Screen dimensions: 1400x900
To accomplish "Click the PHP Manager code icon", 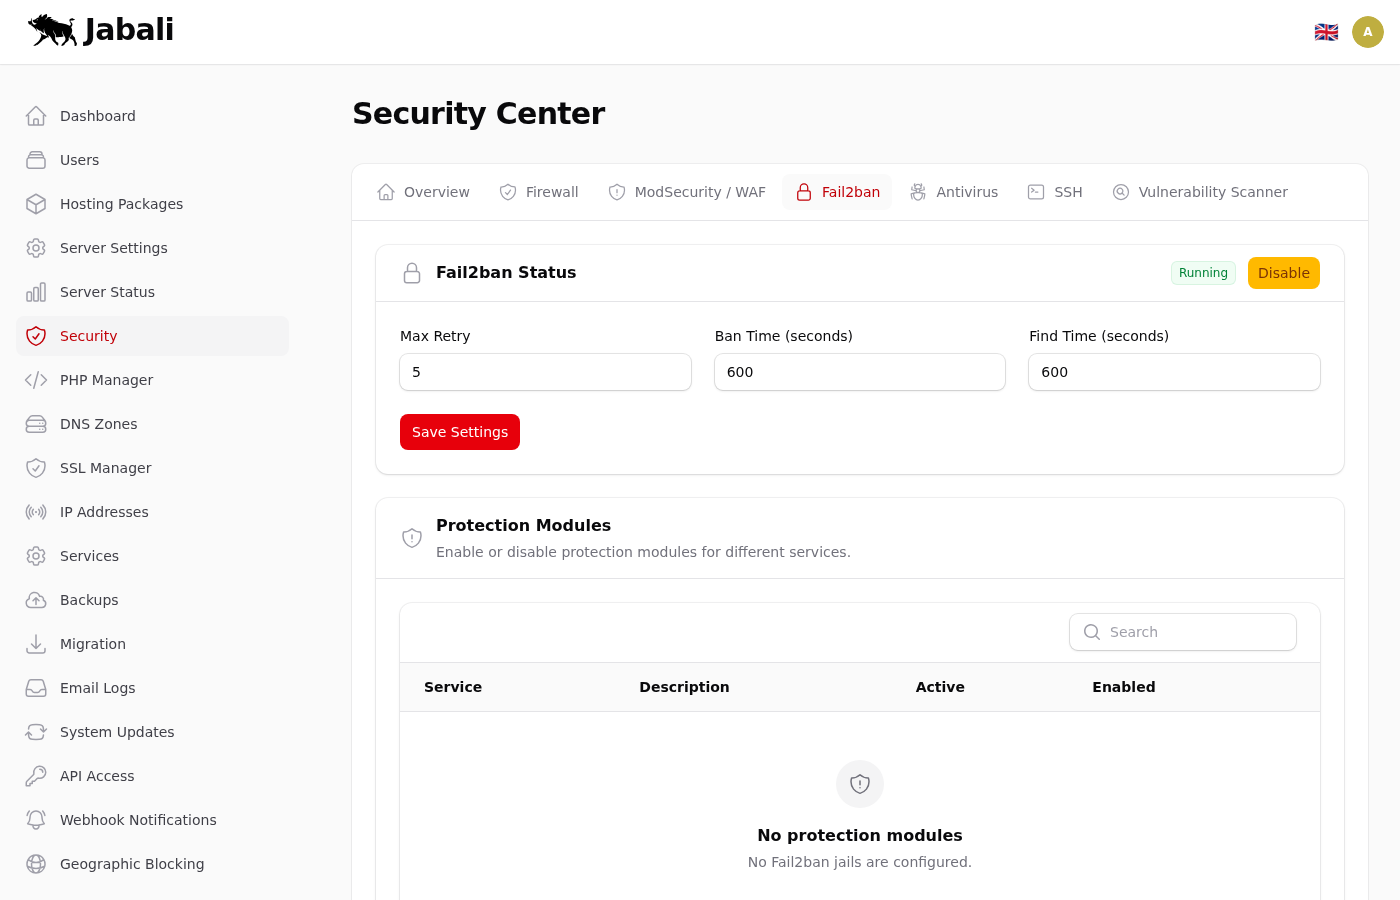I will 36,380.
